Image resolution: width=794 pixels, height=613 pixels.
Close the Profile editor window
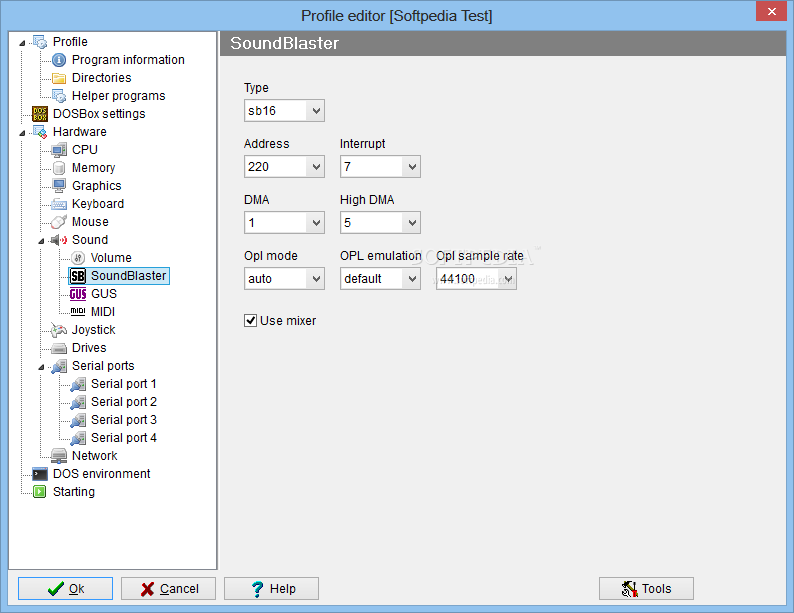tap(771, 11)
